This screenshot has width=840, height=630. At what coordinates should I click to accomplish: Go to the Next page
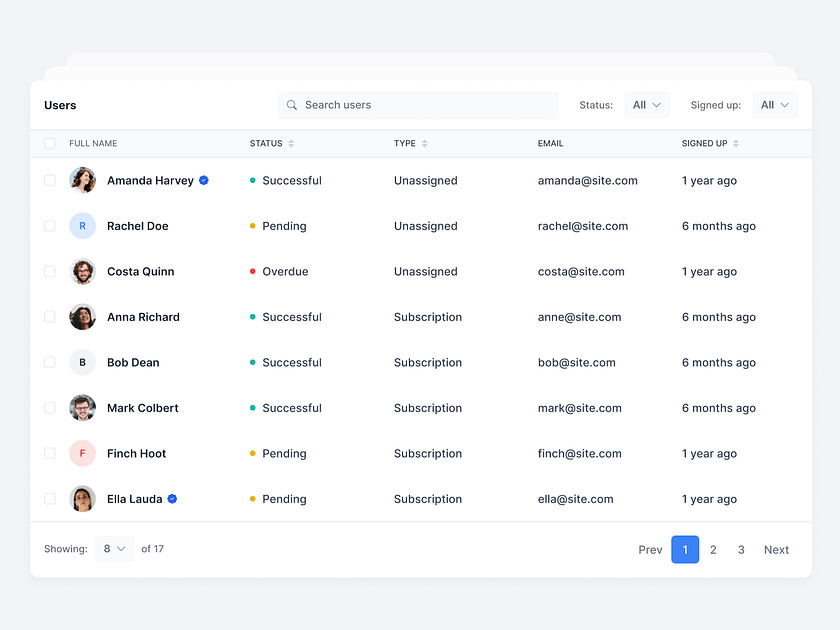(776, 549)
